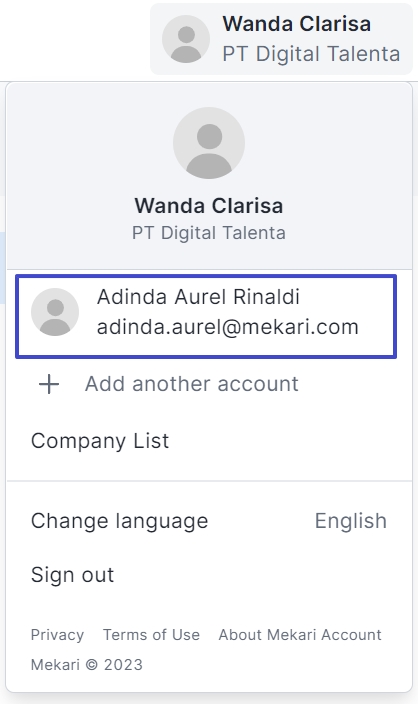Image resolution: width=418 pixels, height=704 pixels.
Task: Collapse the Wanda Clarisa profile dropdown header
Action: click(281, 39)
